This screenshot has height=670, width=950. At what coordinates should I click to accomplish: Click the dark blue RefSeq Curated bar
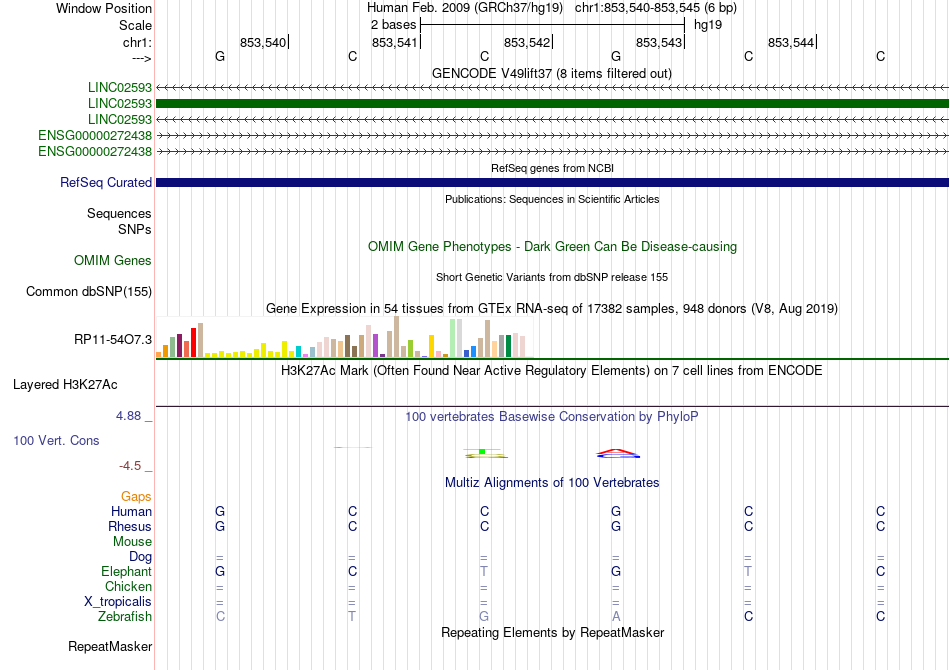tap(552, 182)
